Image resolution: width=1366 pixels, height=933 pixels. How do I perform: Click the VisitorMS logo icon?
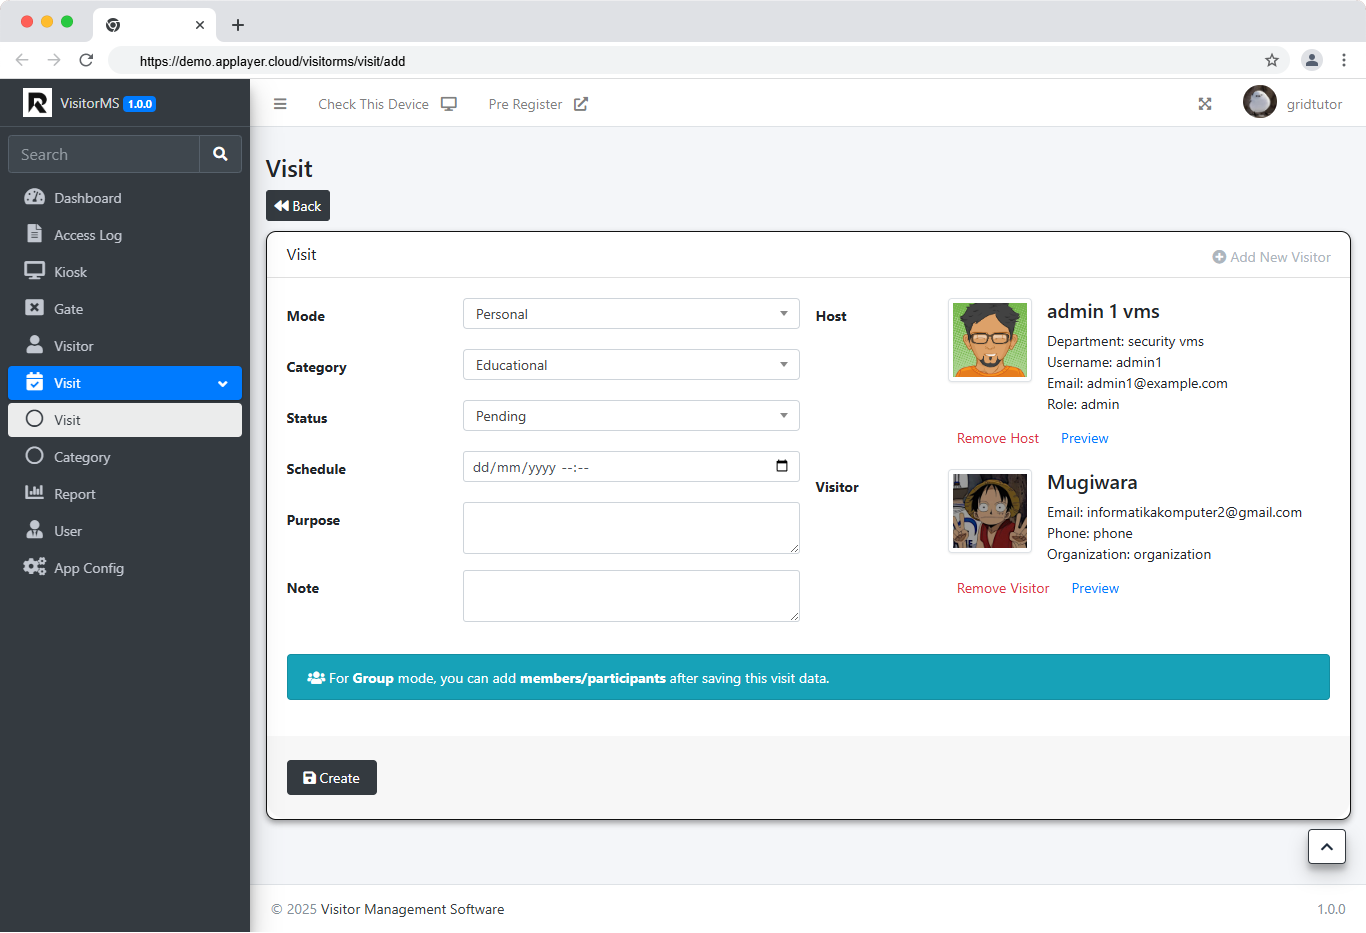point(37,103)
